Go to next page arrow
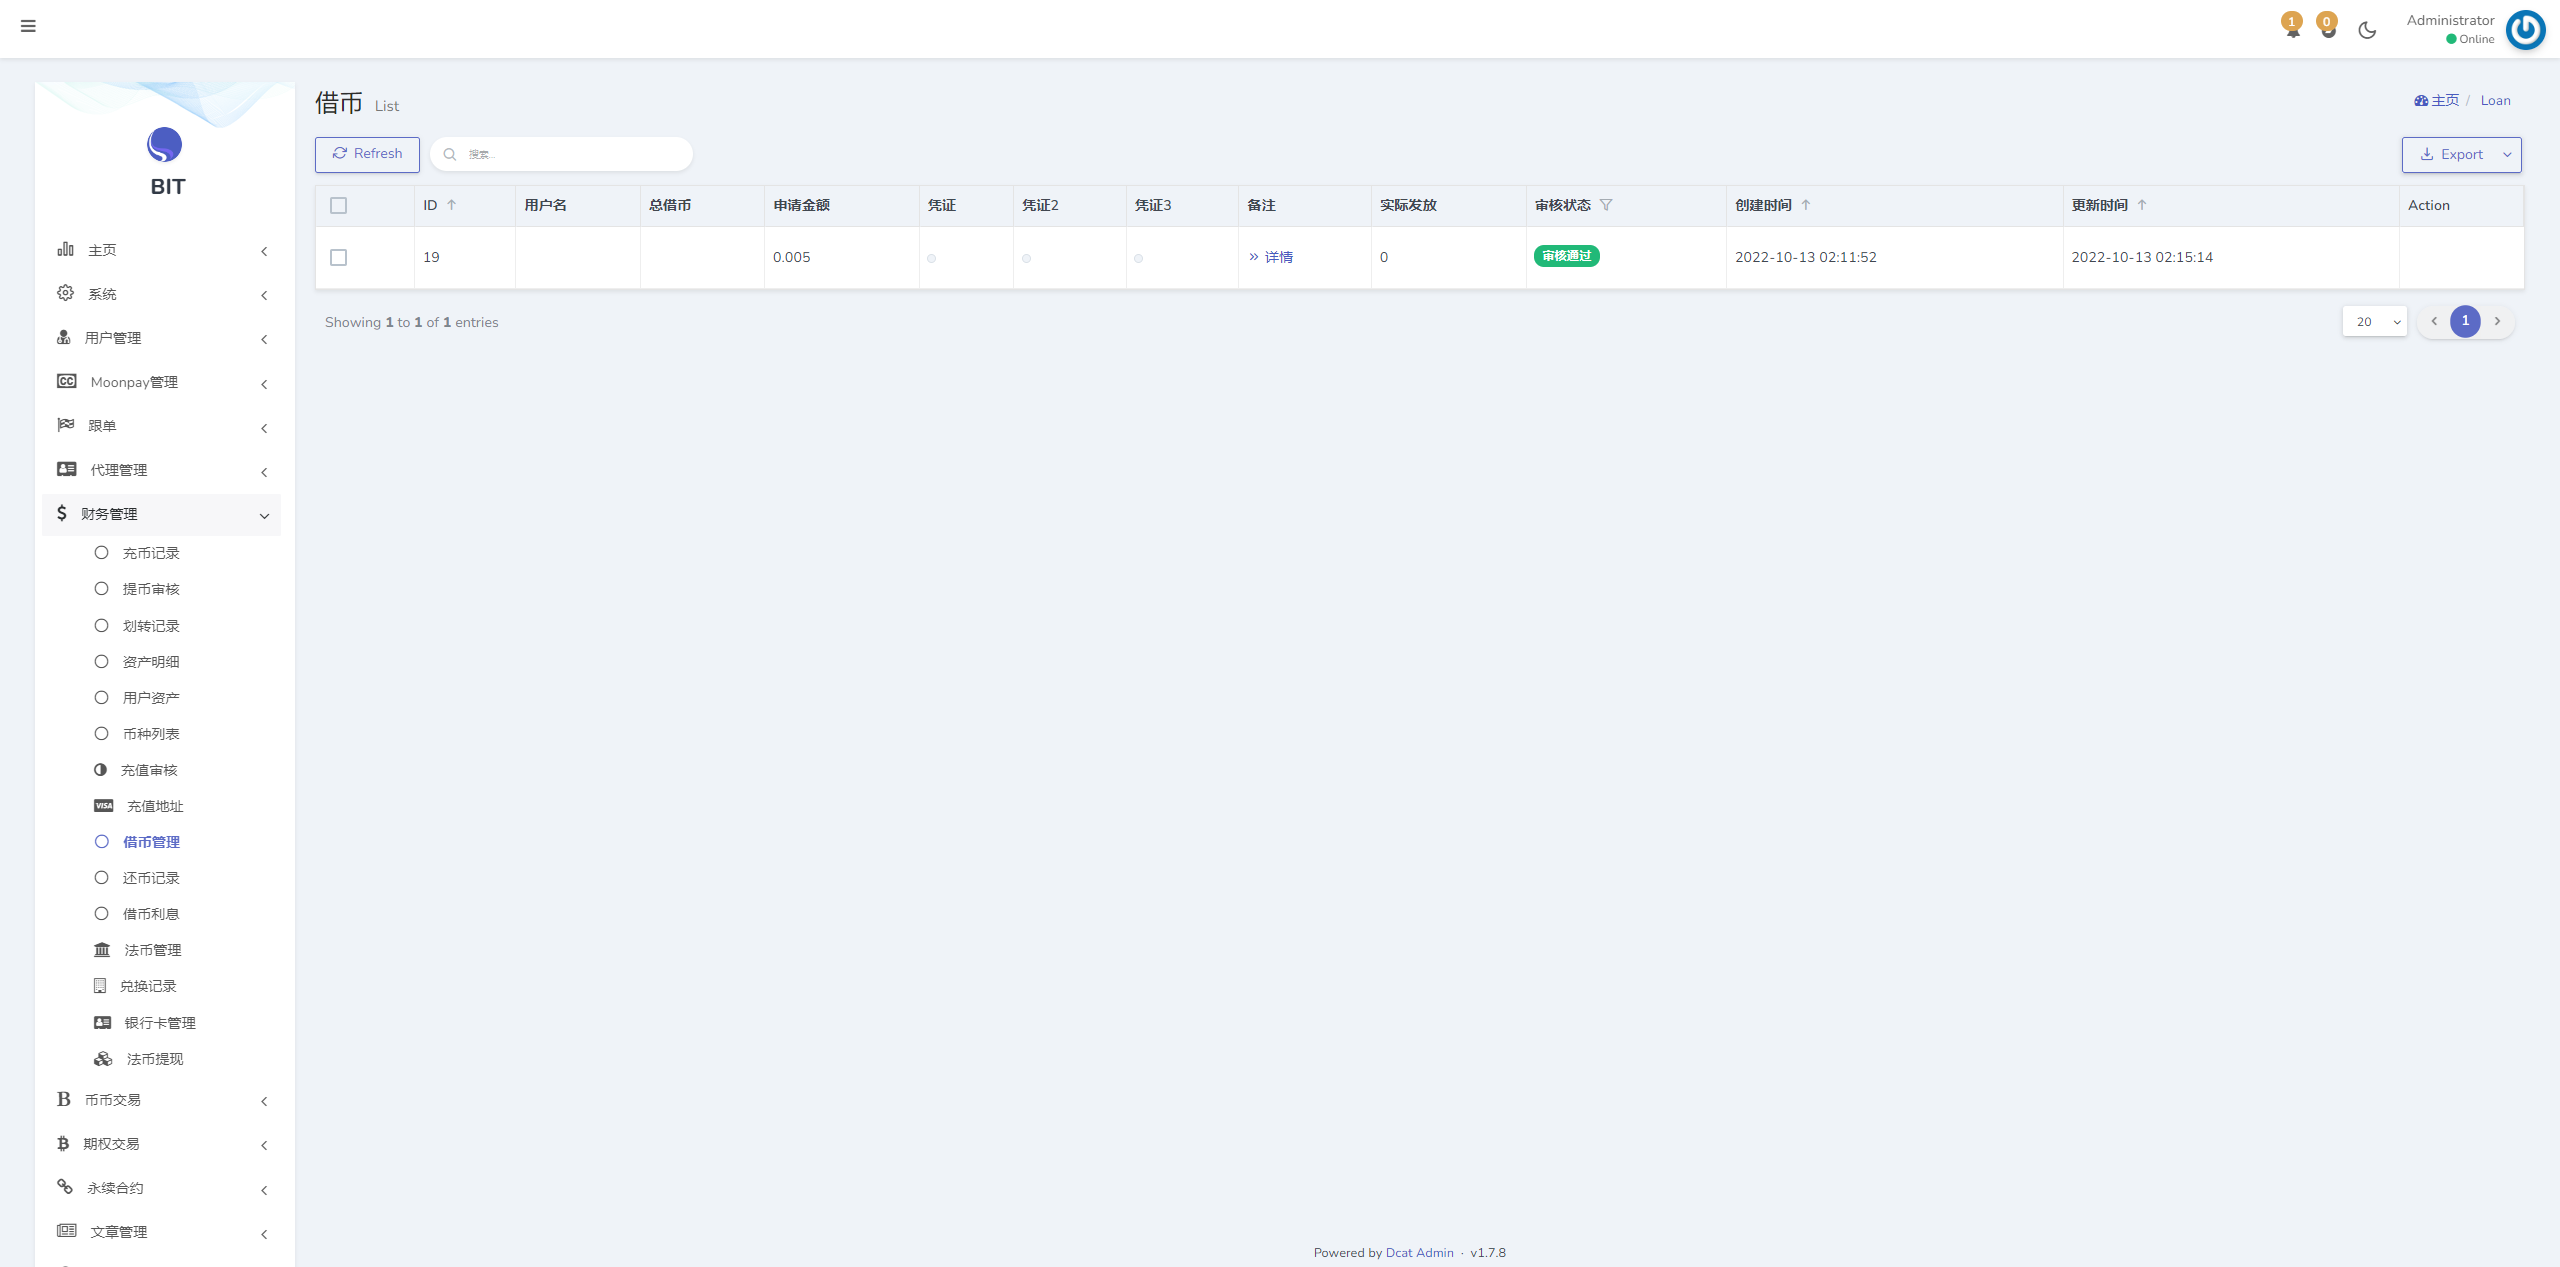This screenshot has height=1267, width=2560. click(2497, 321)
